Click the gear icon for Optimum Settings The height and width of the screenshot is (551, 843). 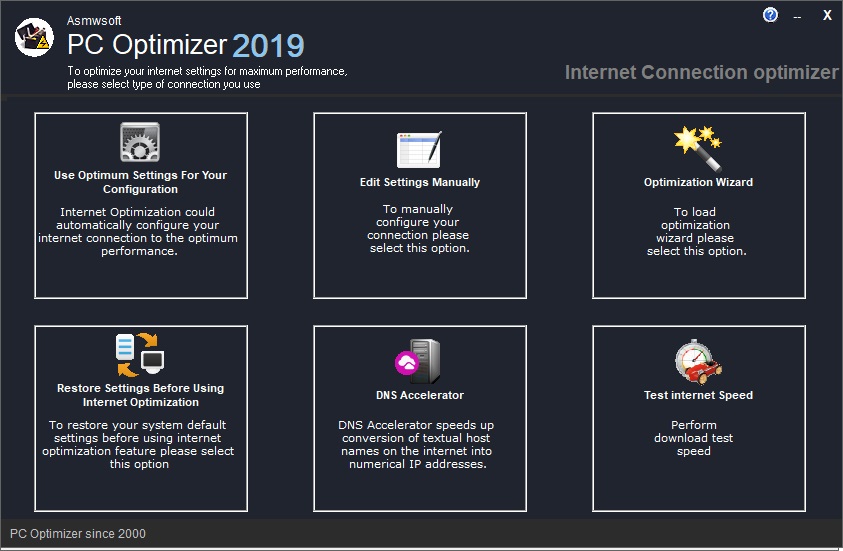pyautogui.click(x=140, y=142)
